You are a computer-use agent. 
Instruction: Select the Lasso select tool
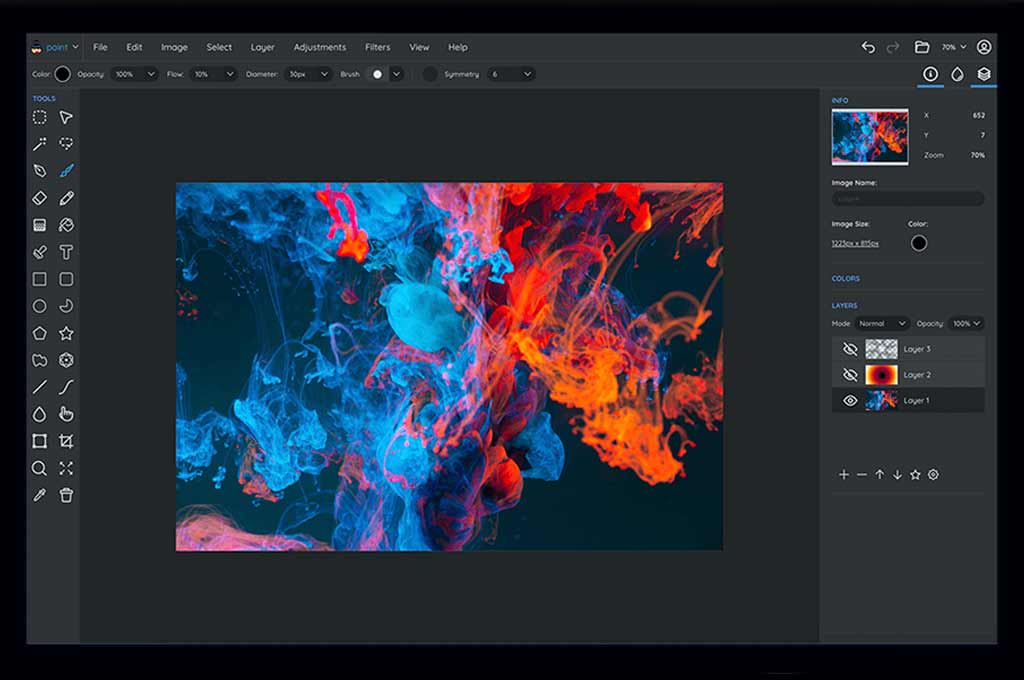66,143
